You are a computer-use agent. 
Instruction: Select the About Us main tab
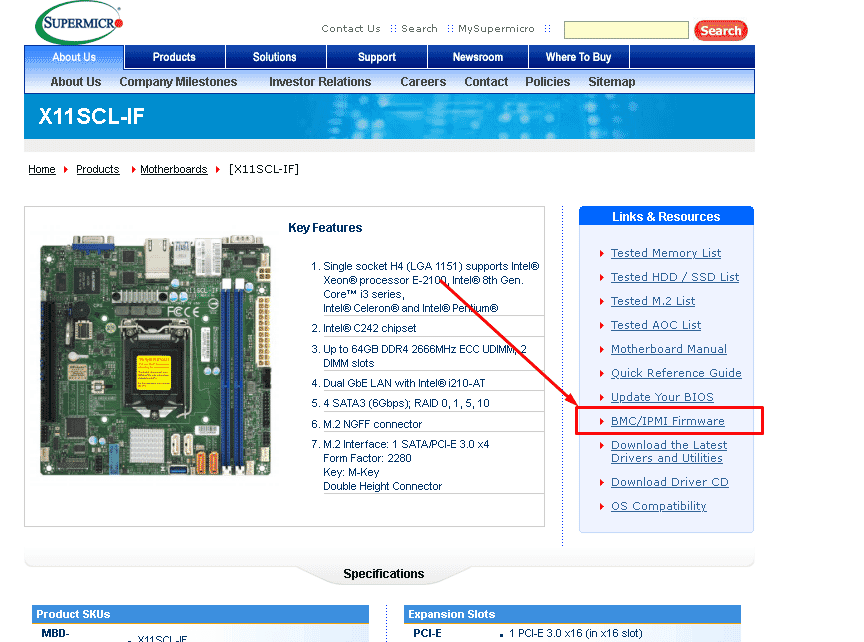click(74, 57)
